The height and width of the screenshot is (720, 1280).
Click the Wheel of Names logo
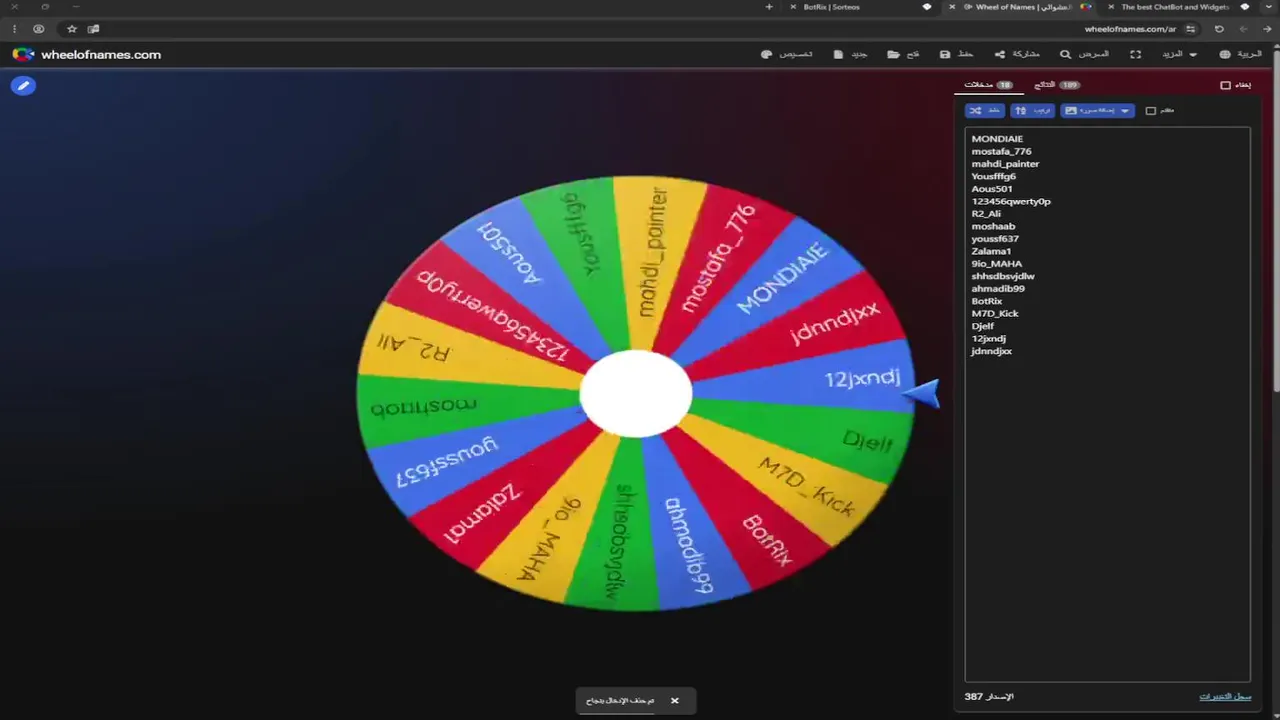coord(23,54)
